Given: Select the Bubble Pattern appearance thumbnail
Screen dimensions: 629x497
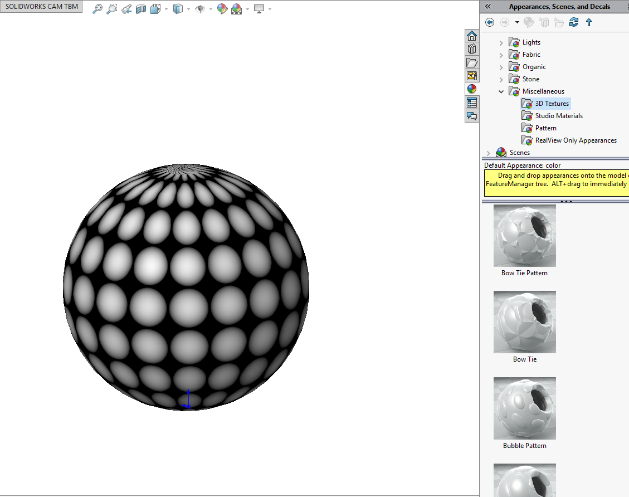Looking at the screenshot, I should pyautogui.click(x=524, y=408).
